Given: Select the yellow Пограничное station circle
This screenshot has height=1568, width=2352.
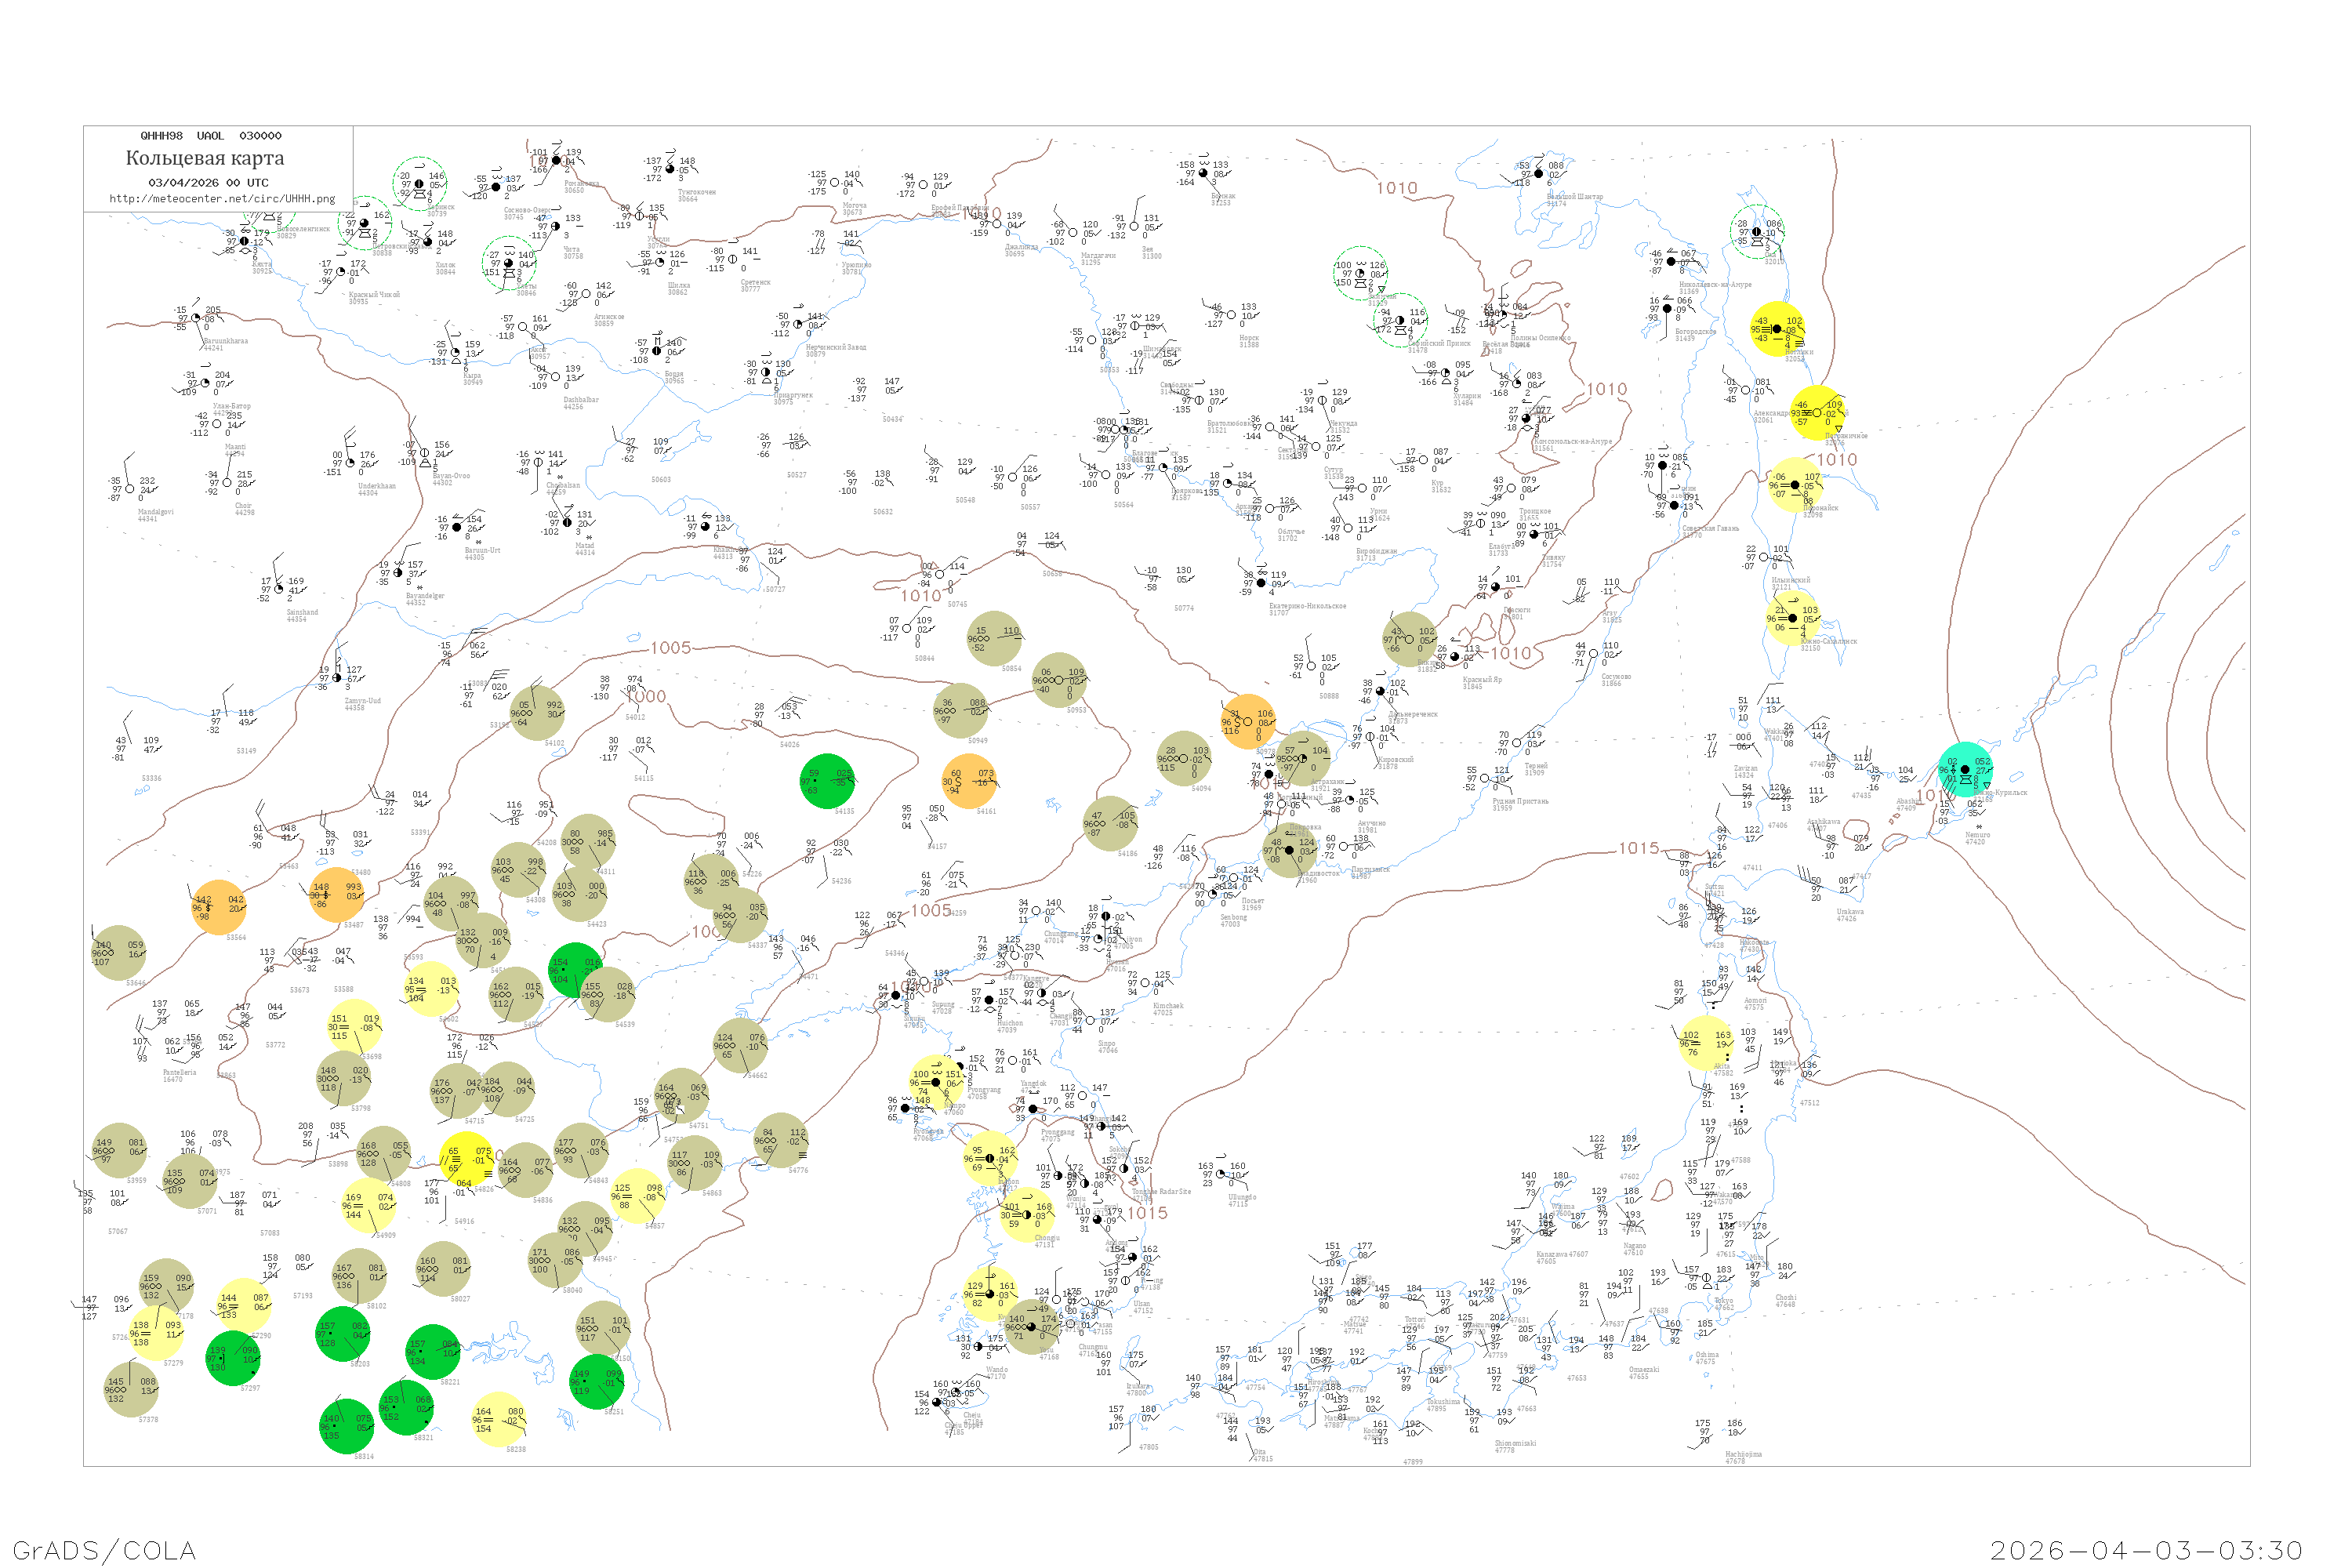Looking at the screenshot, I should tap(1817, 413).
